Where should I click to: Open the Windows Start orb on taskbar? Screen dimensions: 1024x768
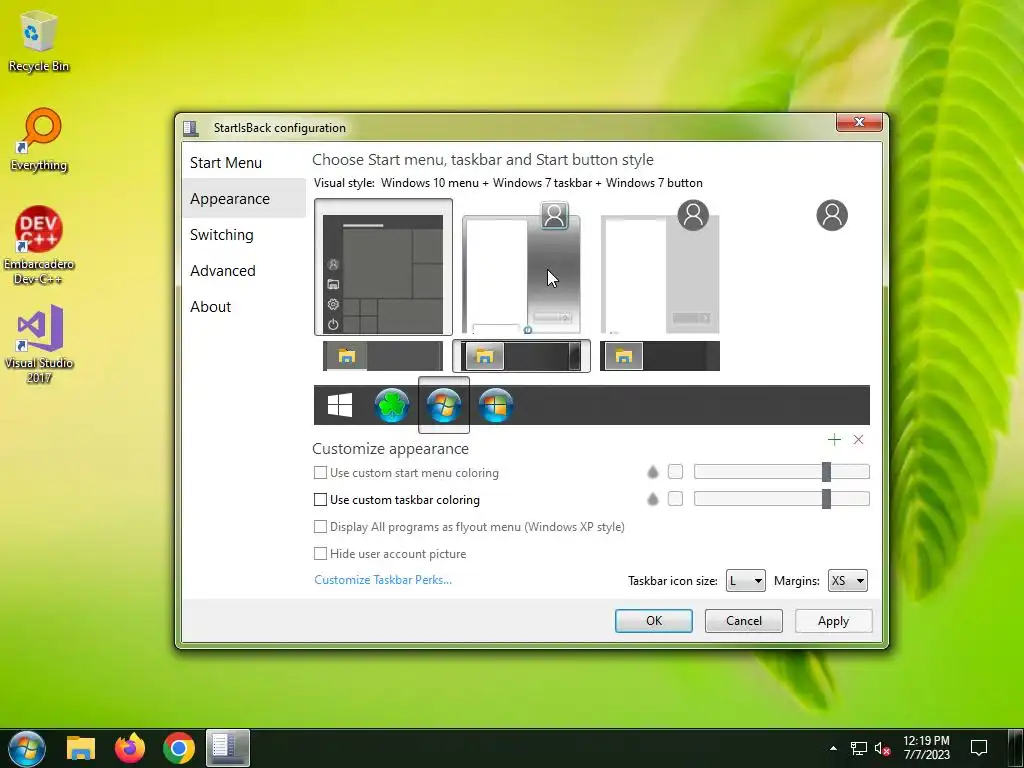tap(27, 748)
